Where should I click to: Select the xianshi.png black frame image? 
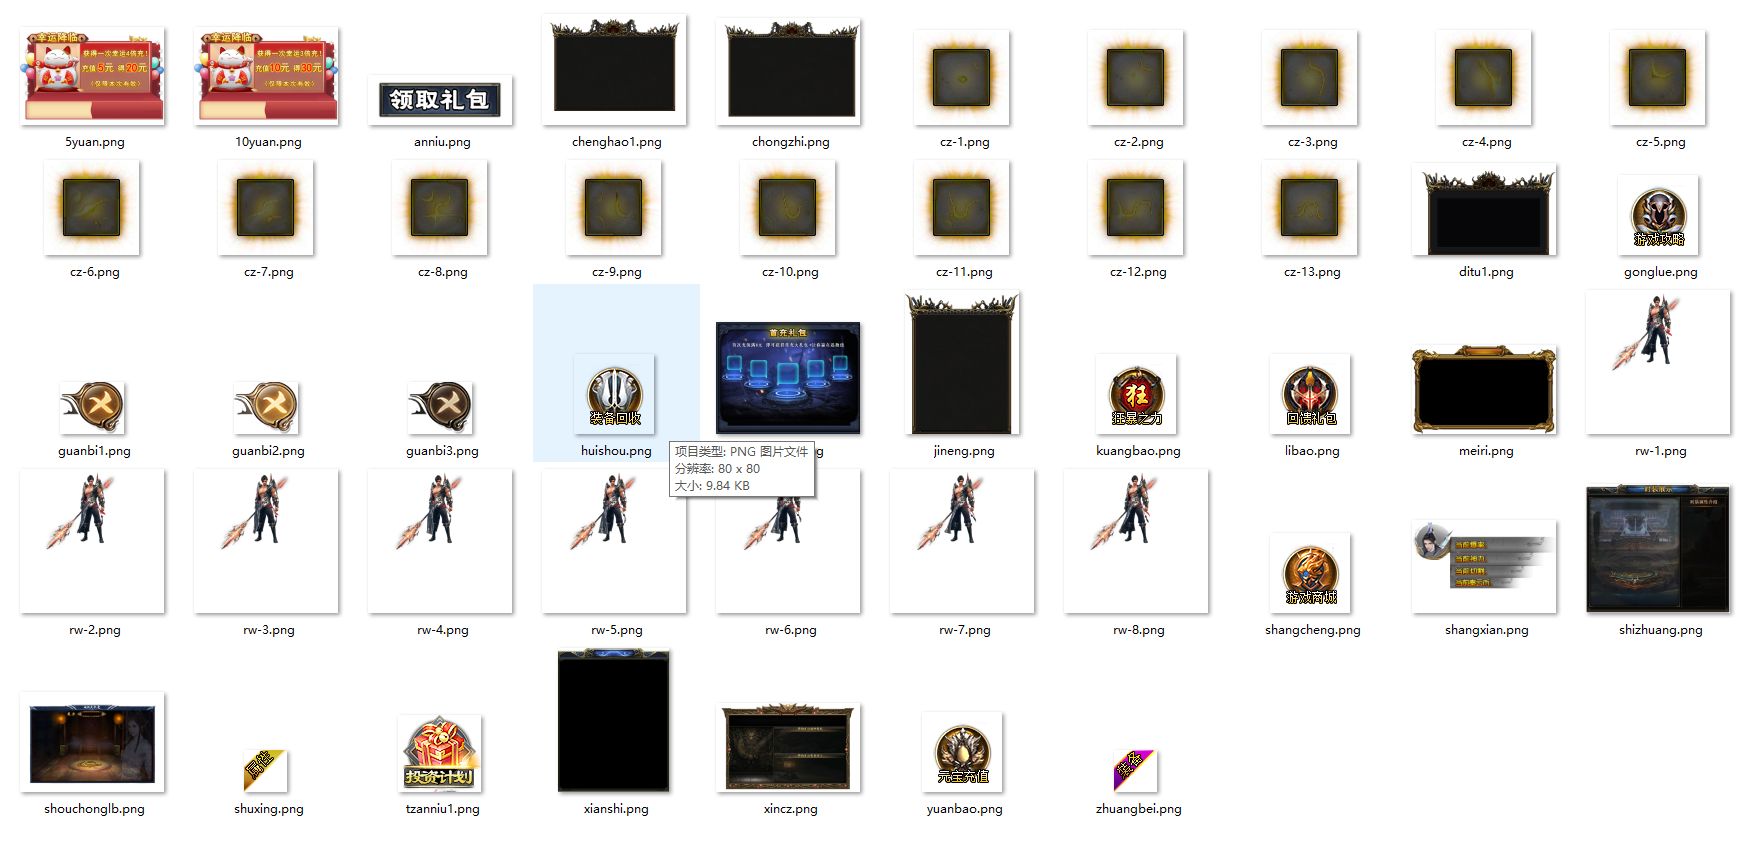point(614,721)
